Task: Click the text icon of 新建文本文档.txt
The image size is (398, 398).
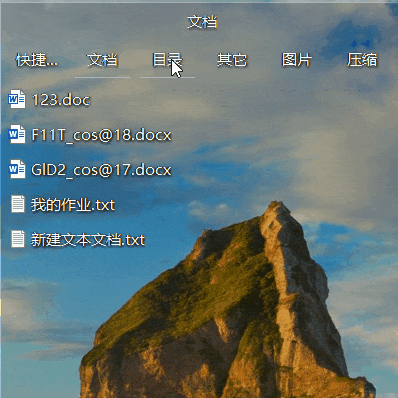Action: [18, 239]
